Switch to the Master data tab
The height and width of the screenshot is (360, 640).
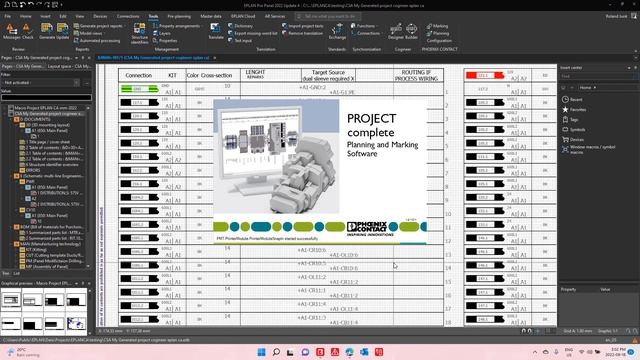point(211,16)
